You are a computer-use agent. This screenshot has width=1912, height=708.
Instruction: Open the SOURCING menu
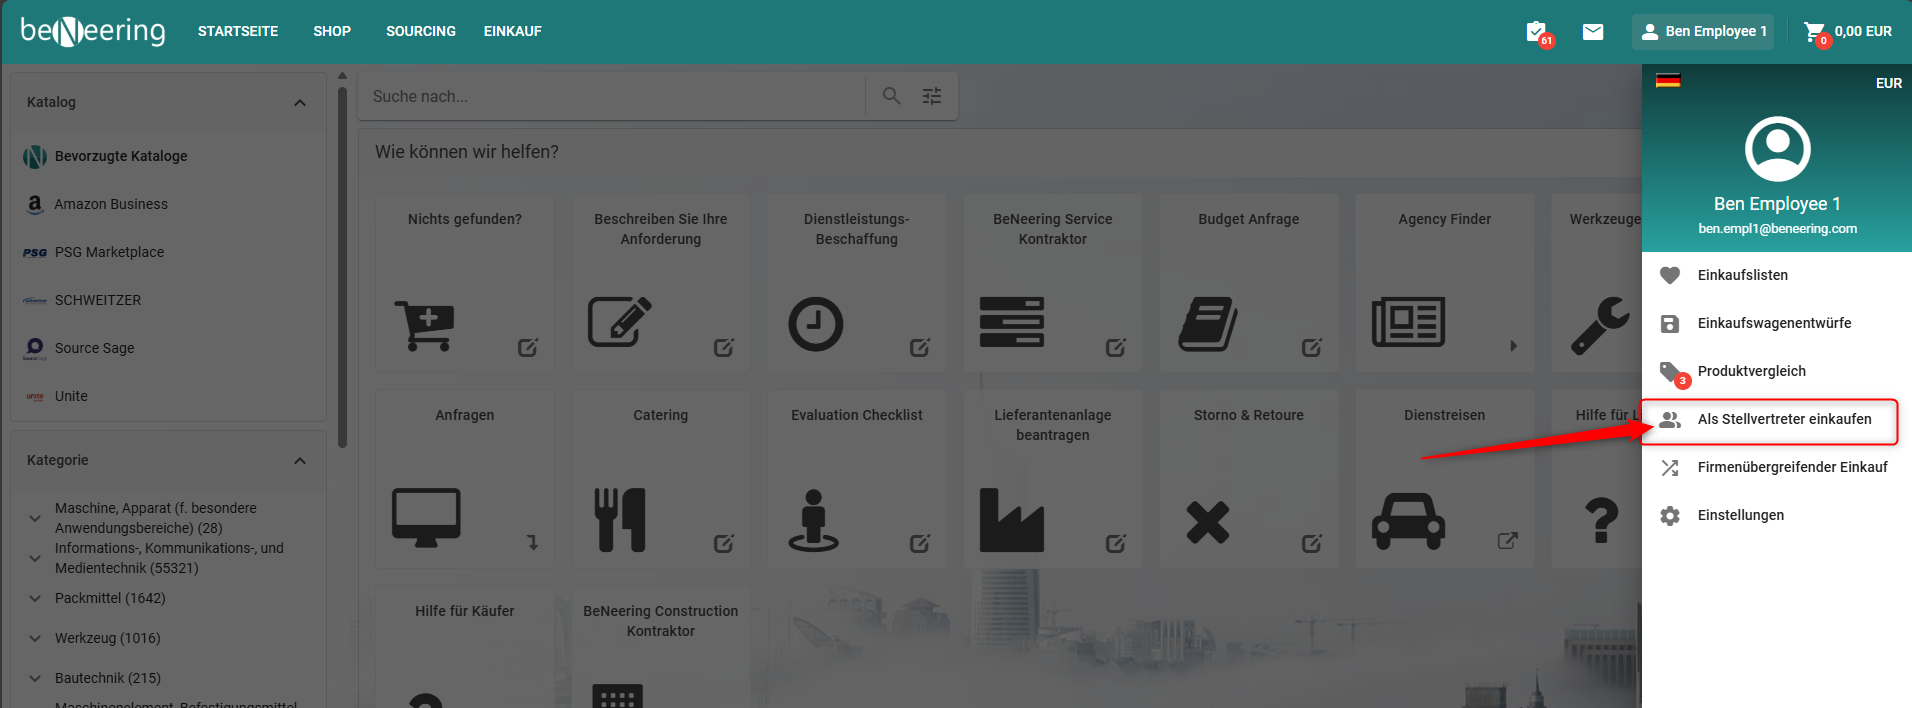420,32
